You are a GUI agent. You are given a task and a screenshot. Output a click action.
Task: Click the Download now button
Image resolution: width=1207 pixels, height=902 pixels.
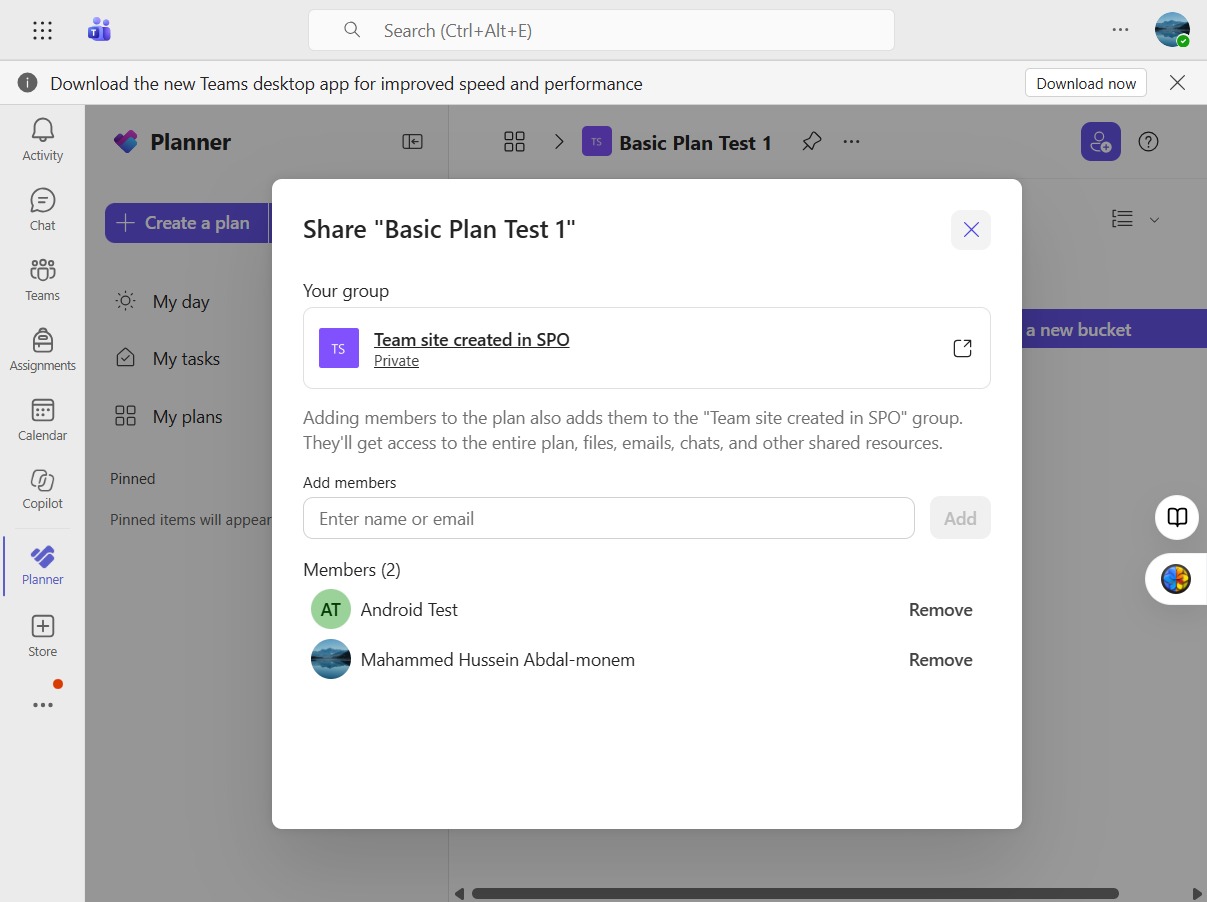point(1086,83)
